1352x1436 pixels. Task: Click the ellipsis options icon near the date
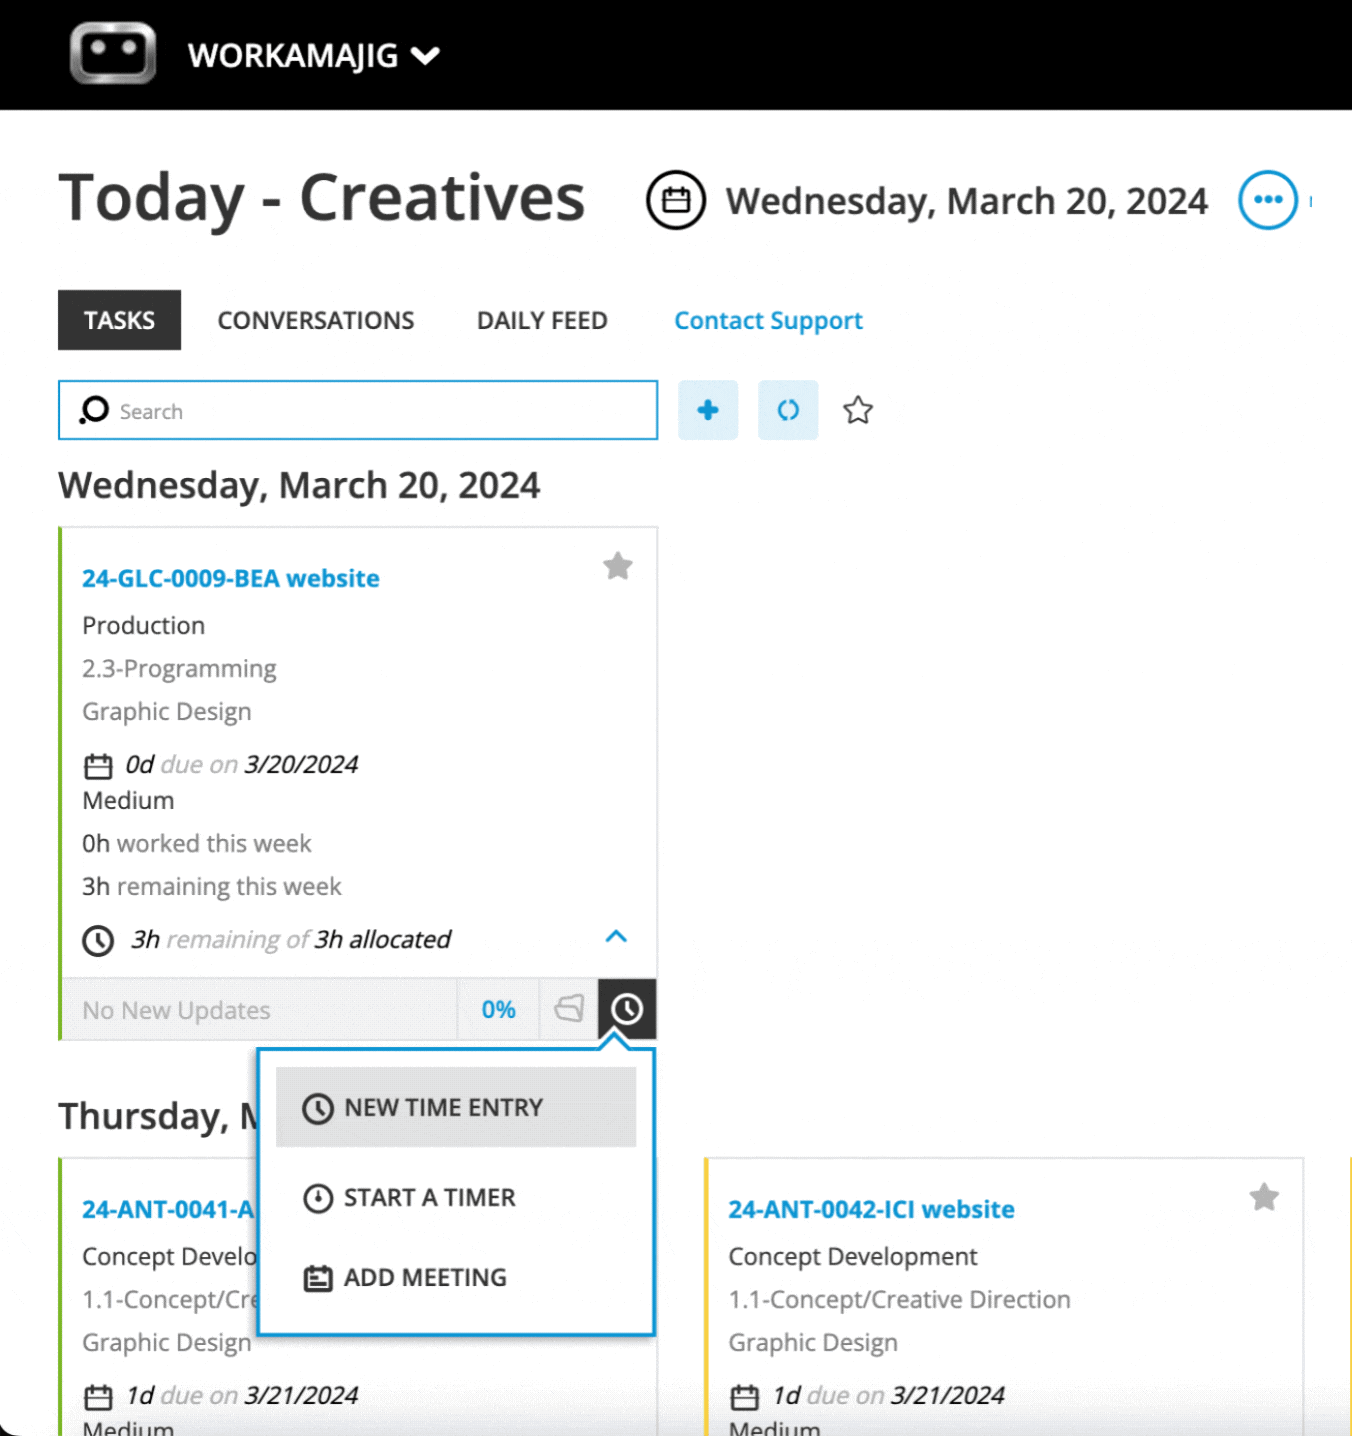coord(1268,199)
